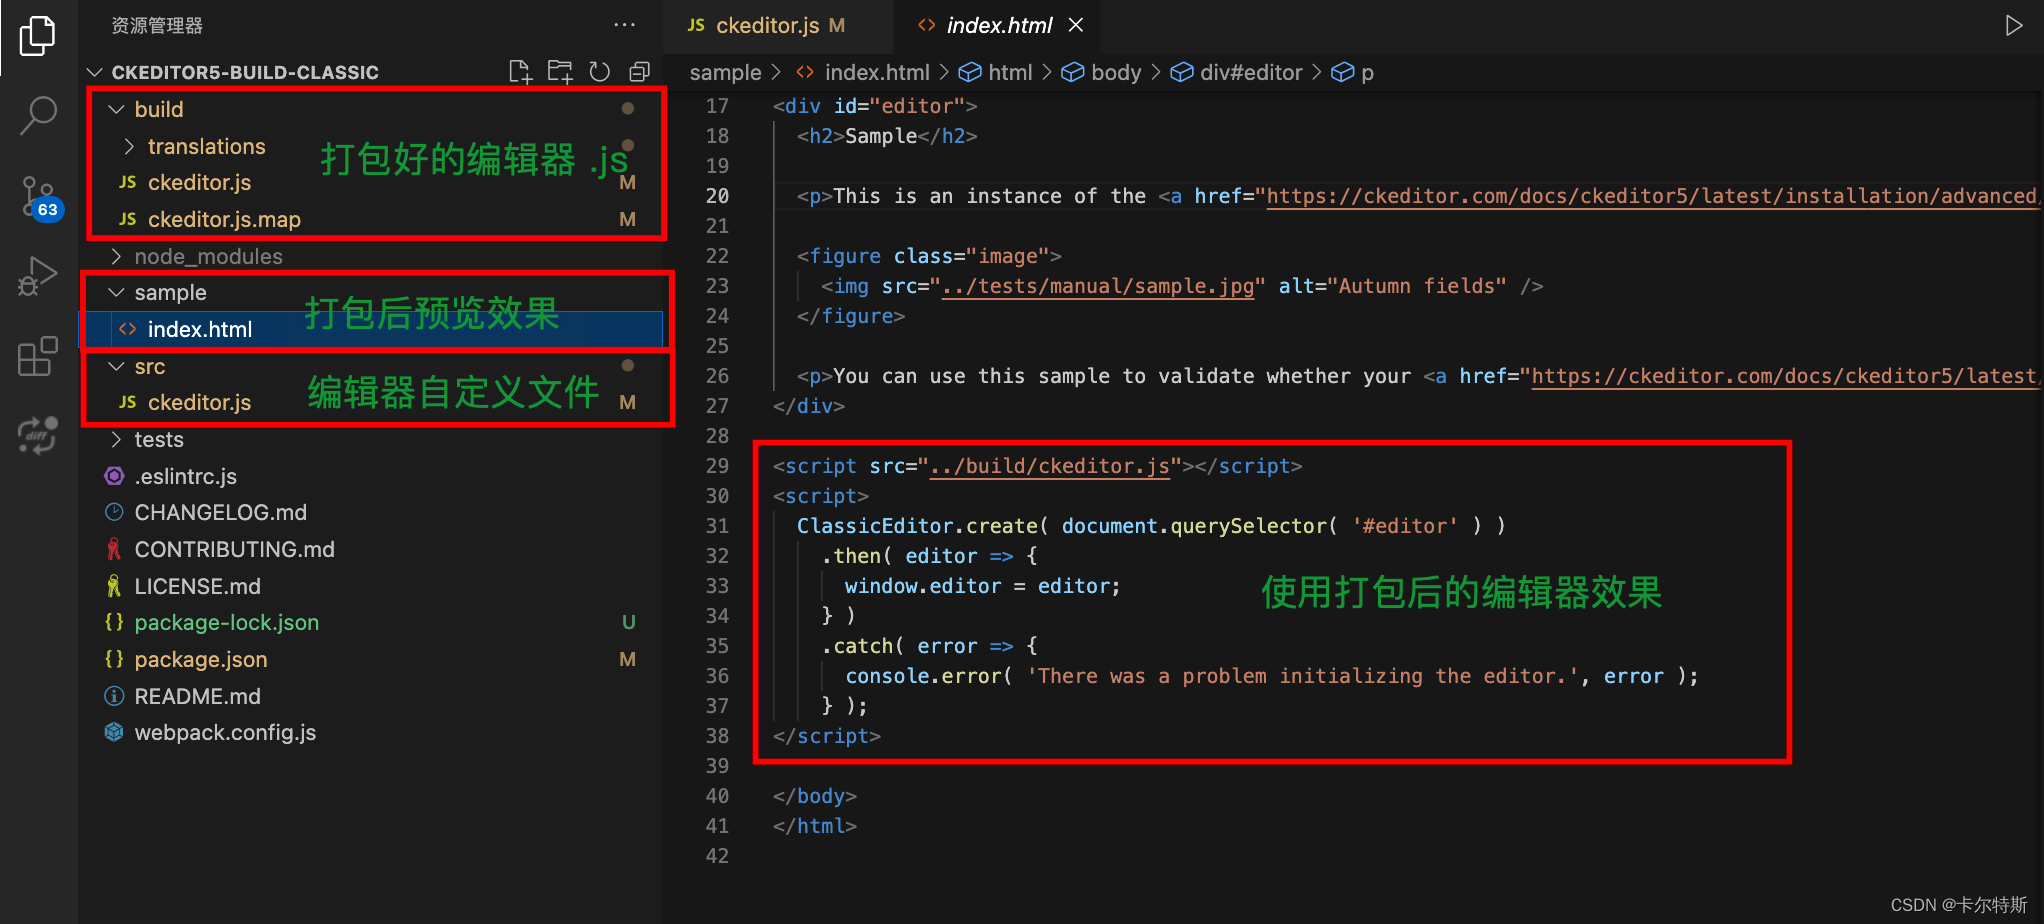The height and width of the screenshot is (924, 2044).
Task: Open the Run and Debug view
Action: tap(37, 277)
